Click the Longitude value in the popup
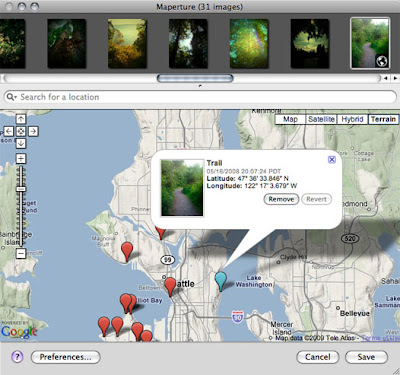 pyautogui.click(x=271, y=186)
